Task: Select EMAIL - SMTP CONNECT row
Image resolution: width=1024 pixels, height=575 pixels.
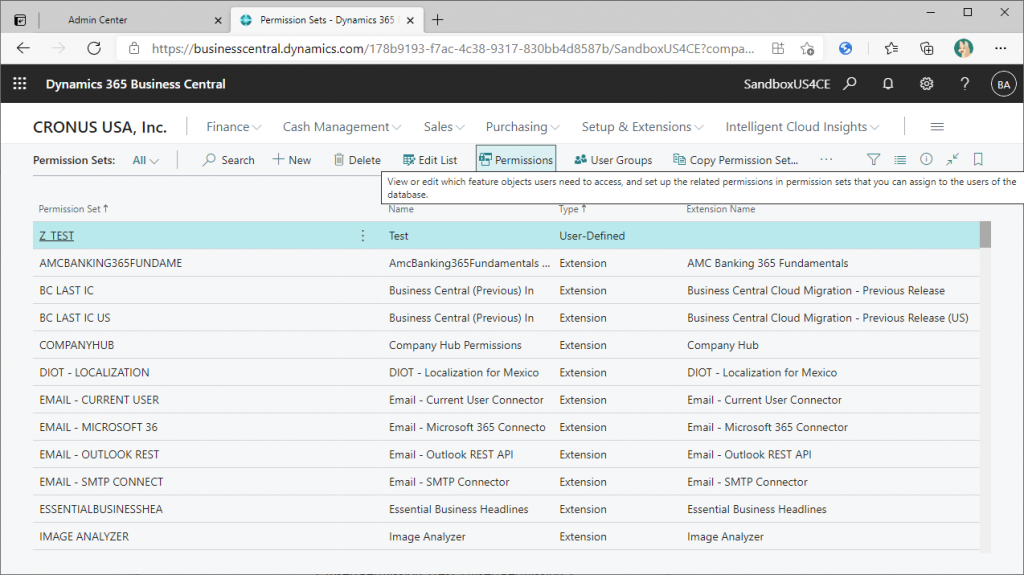Action: pos(506,482)
